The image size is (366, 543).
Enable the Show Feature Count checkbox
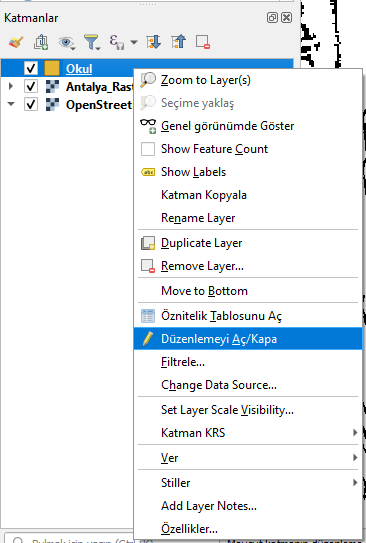tap(148, 149)
